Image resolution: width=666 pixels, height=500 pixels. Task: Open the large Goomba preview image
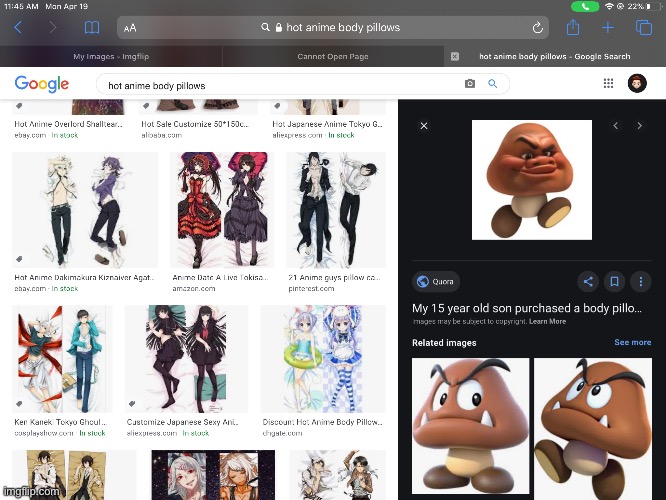(532, 180)
